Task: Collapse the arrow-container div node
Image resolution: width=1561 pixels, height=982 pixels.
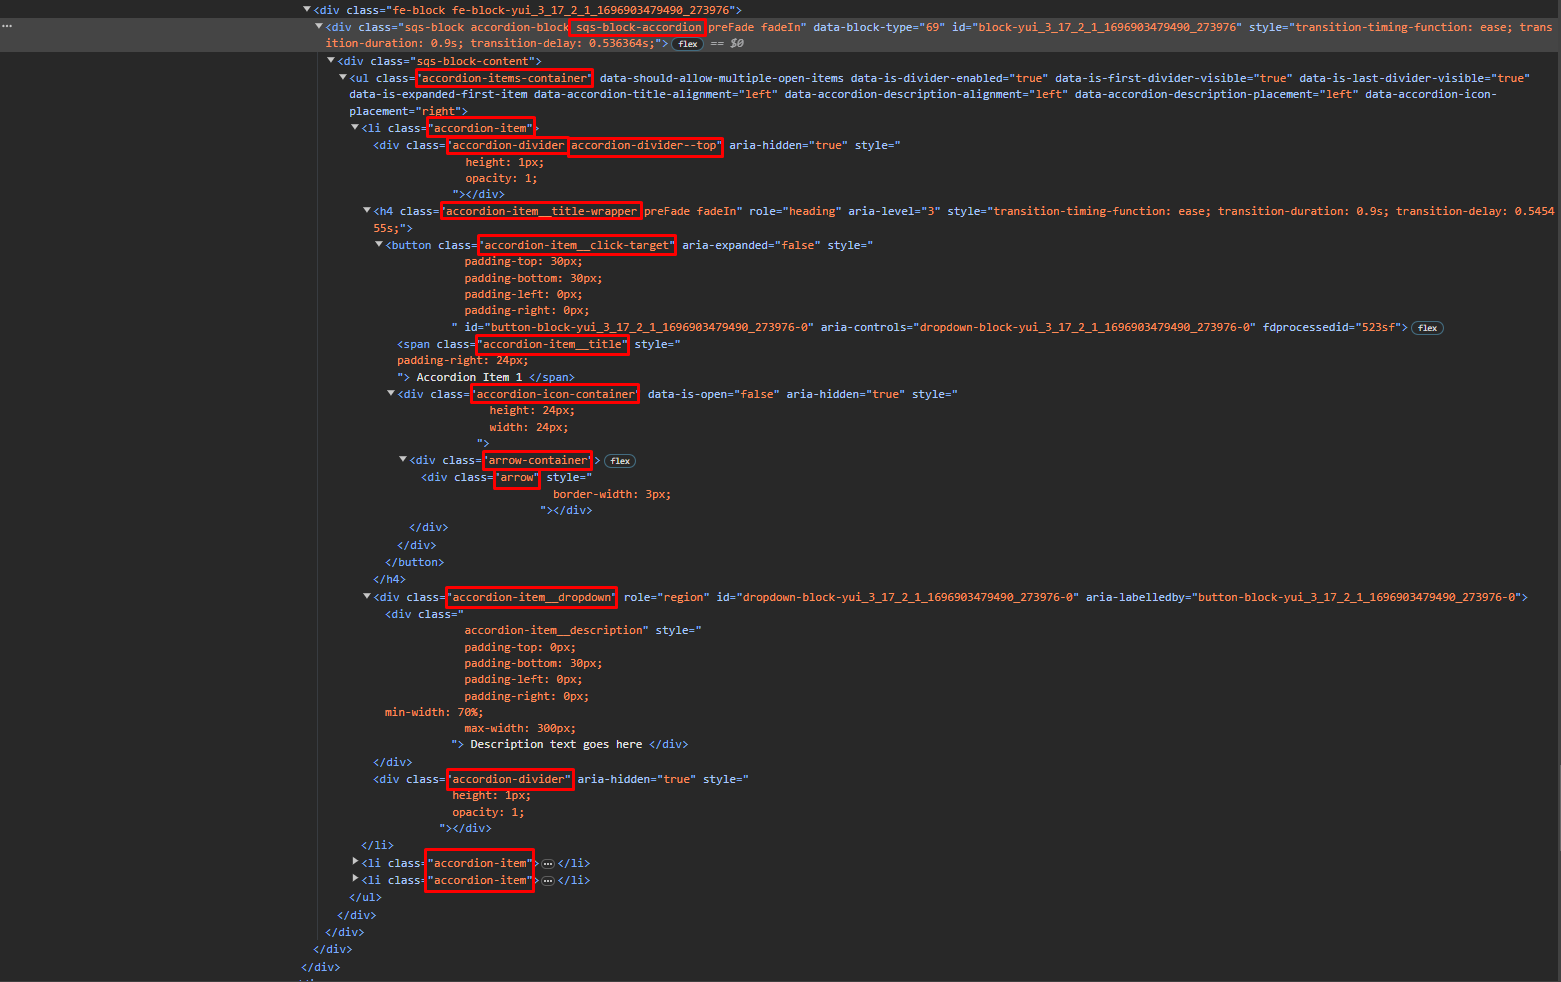Action: [403, 460]
